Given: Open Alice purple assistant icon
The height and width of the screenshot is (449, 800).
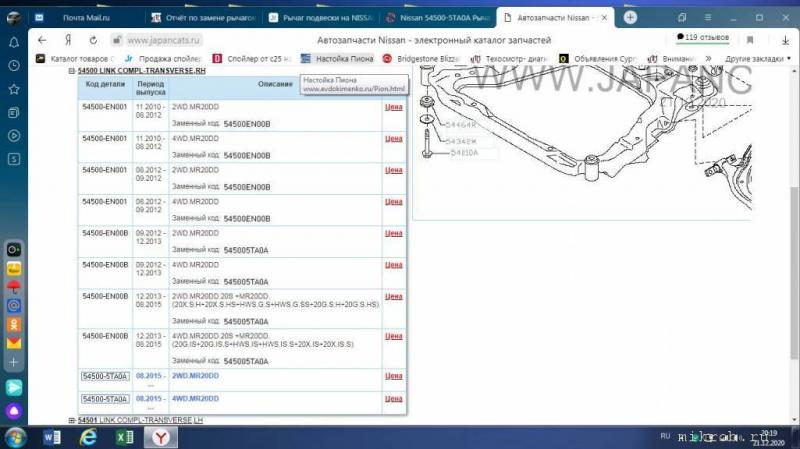Looking at the screenshot, I should (14, 411).
